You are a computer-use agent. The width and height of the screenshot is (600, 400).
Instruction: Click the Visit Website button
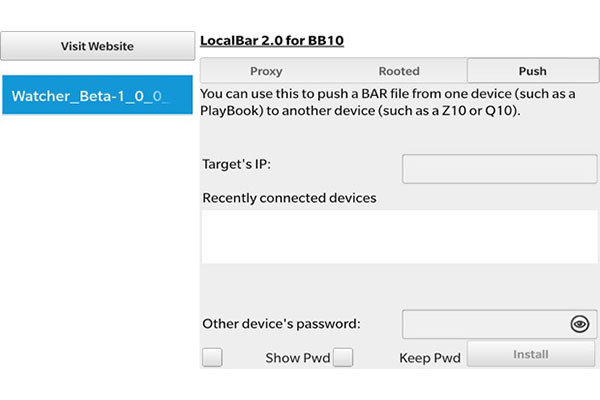point(98,46)
